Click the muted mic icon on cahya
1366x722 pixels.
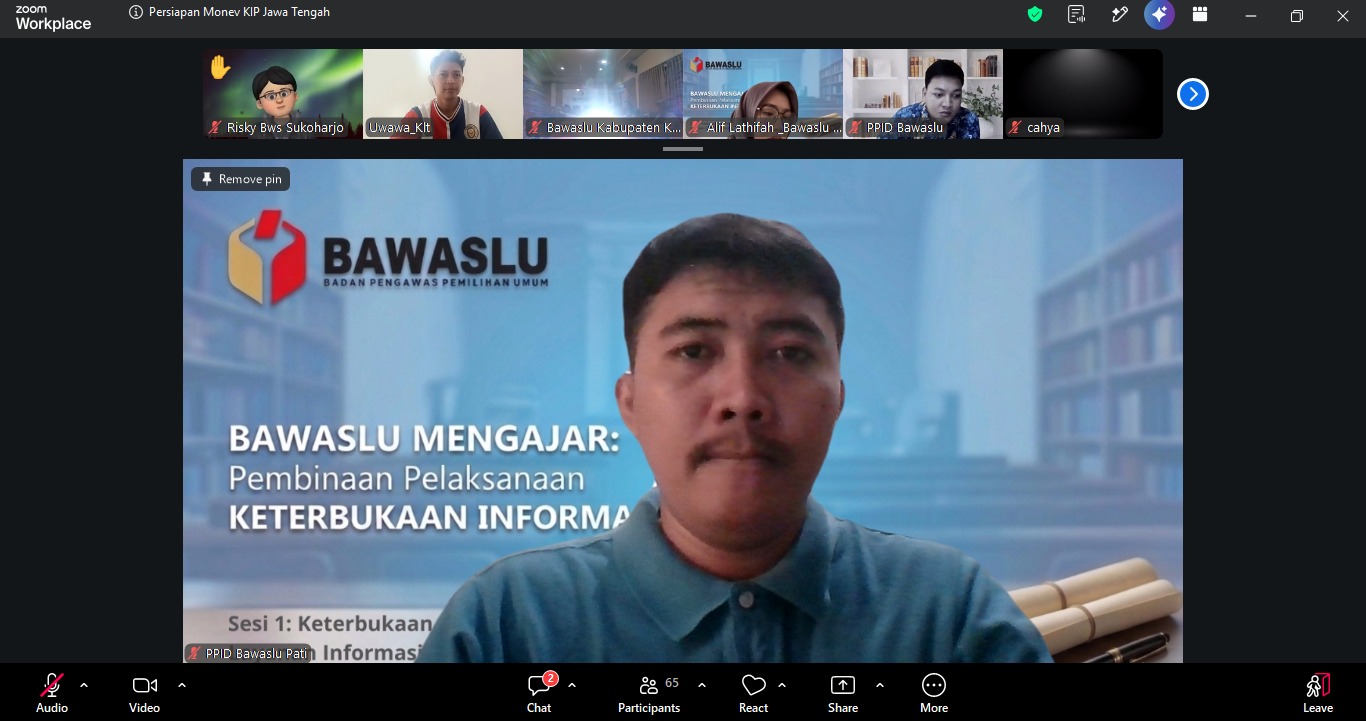(1015, 128)
